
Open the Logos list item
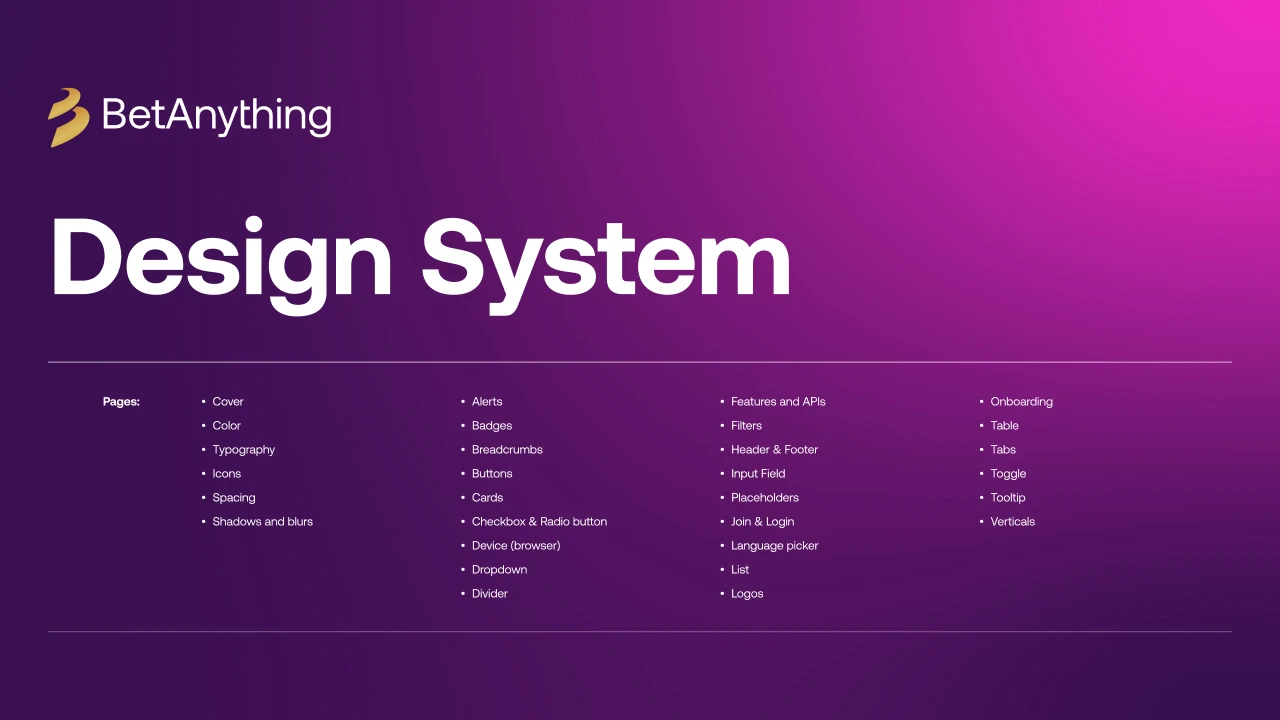747,594
